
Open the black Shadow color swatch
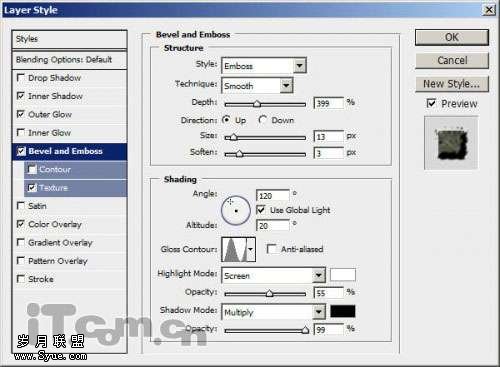pos(343,311)
